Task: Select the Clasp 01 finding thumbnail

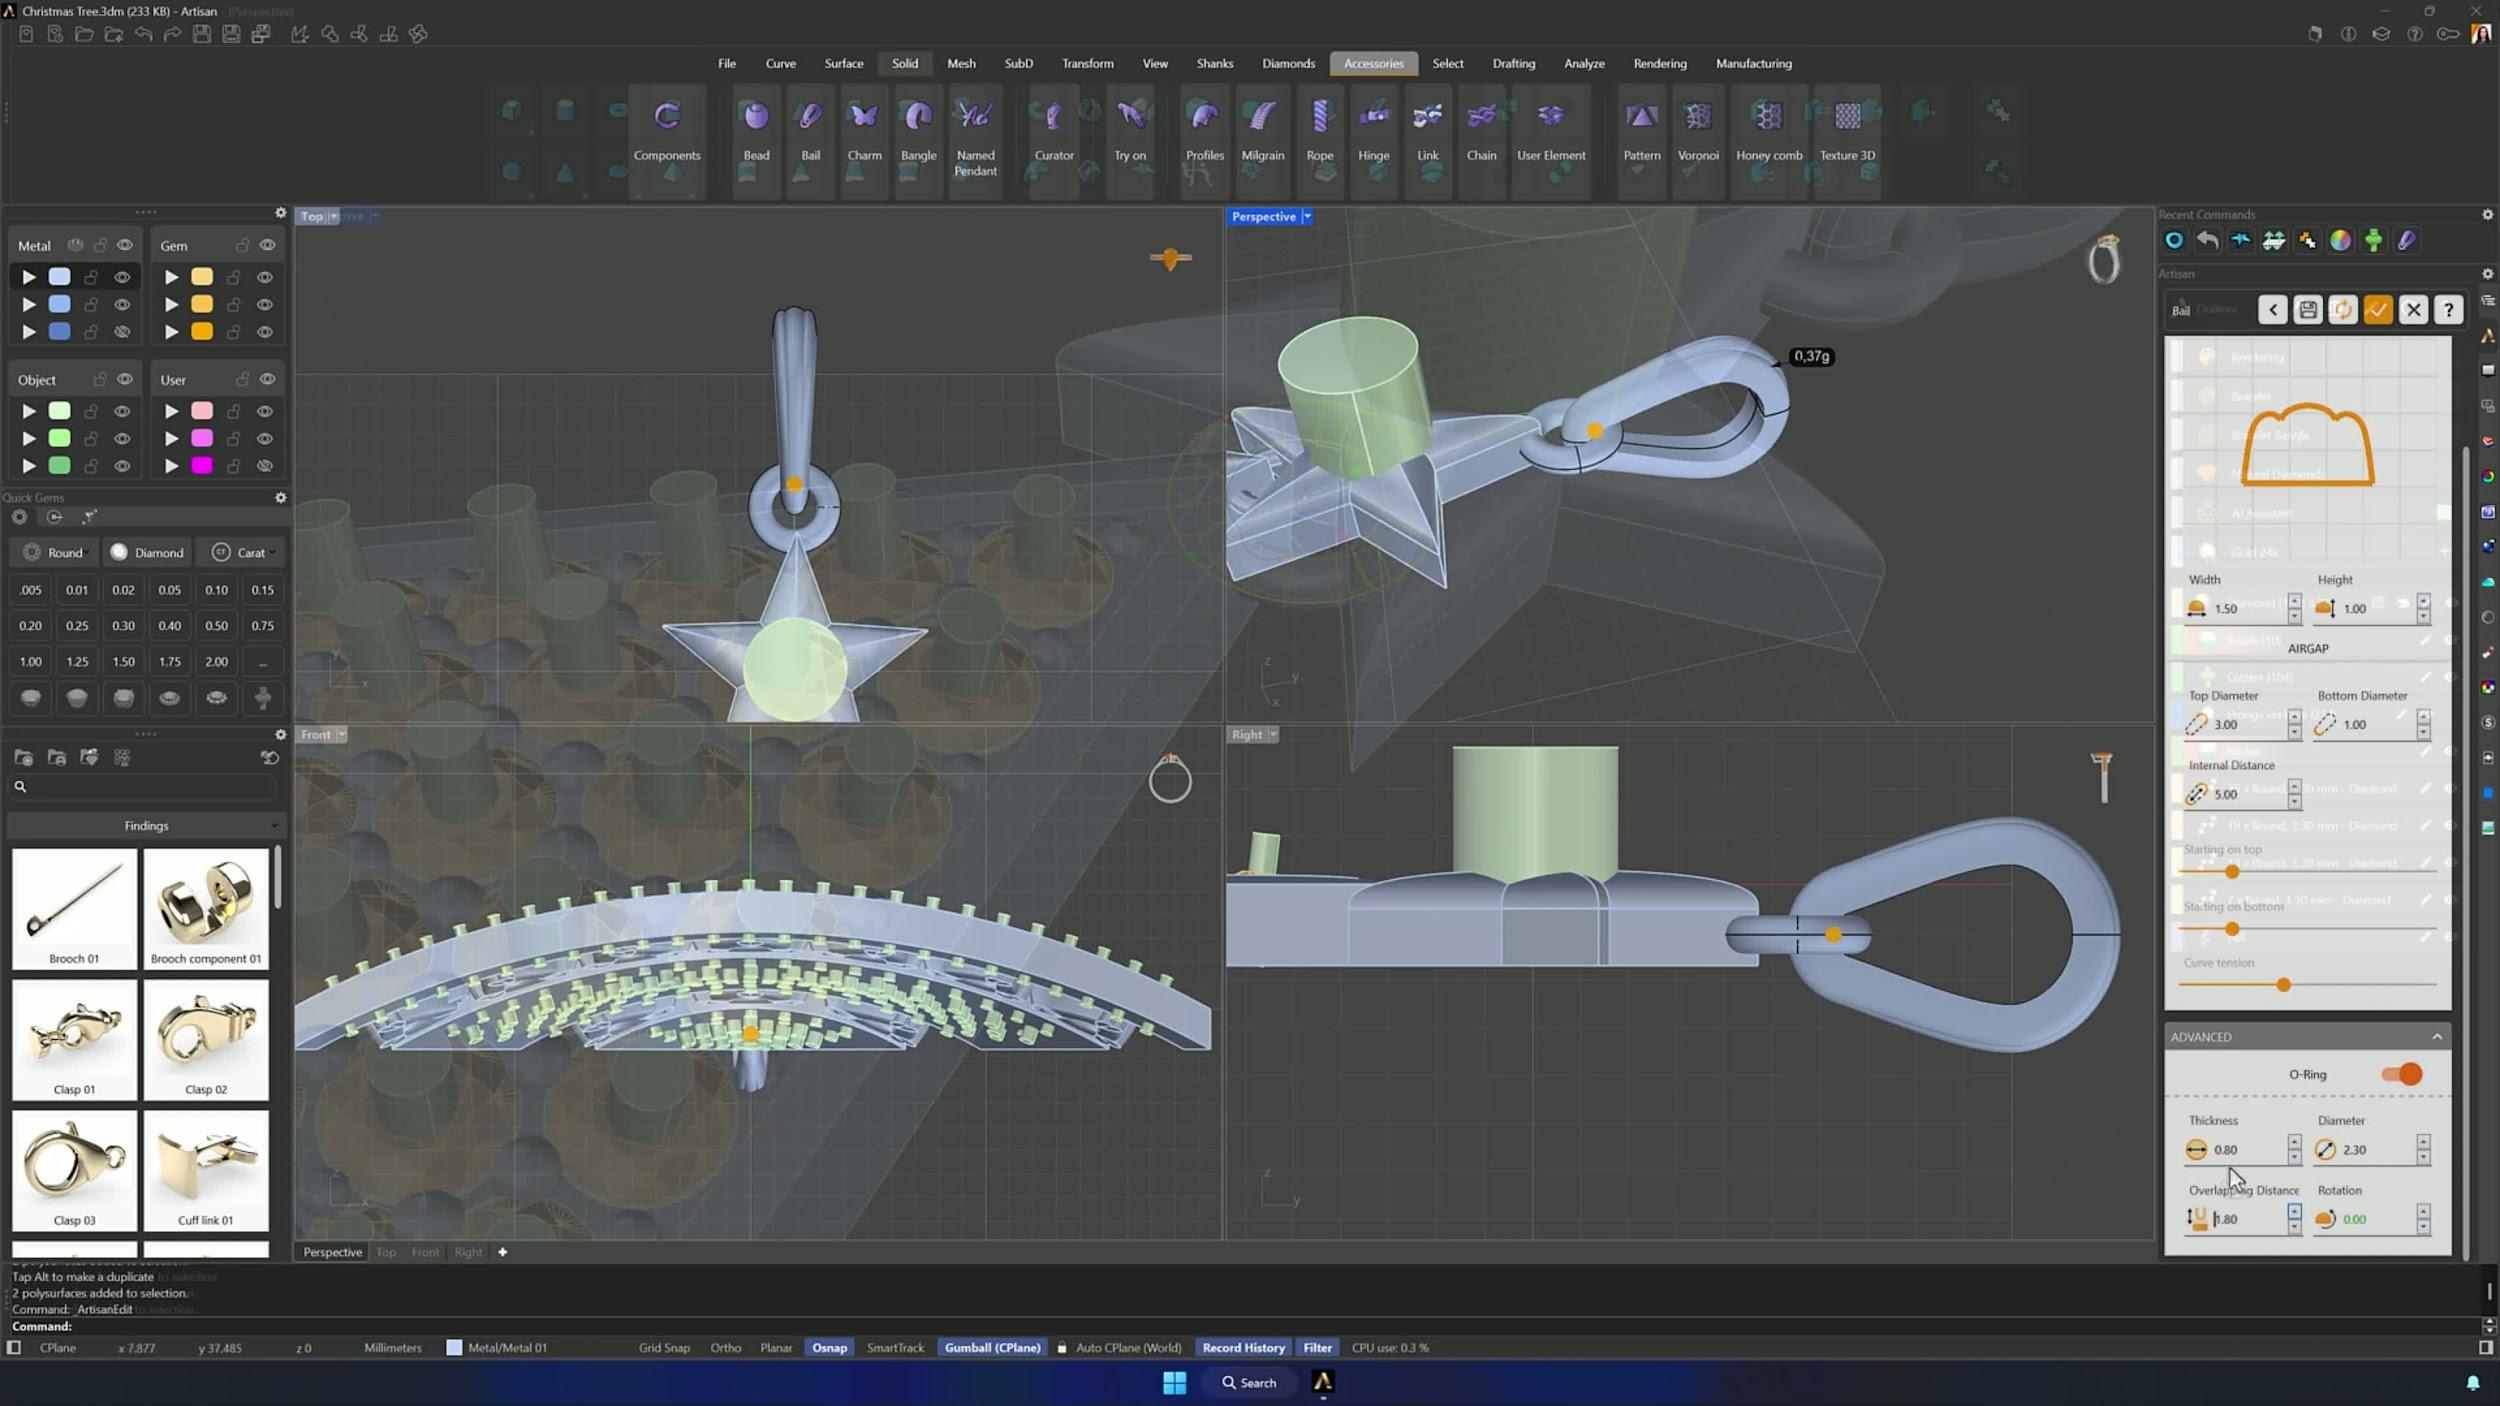Action: (74, 1040)
